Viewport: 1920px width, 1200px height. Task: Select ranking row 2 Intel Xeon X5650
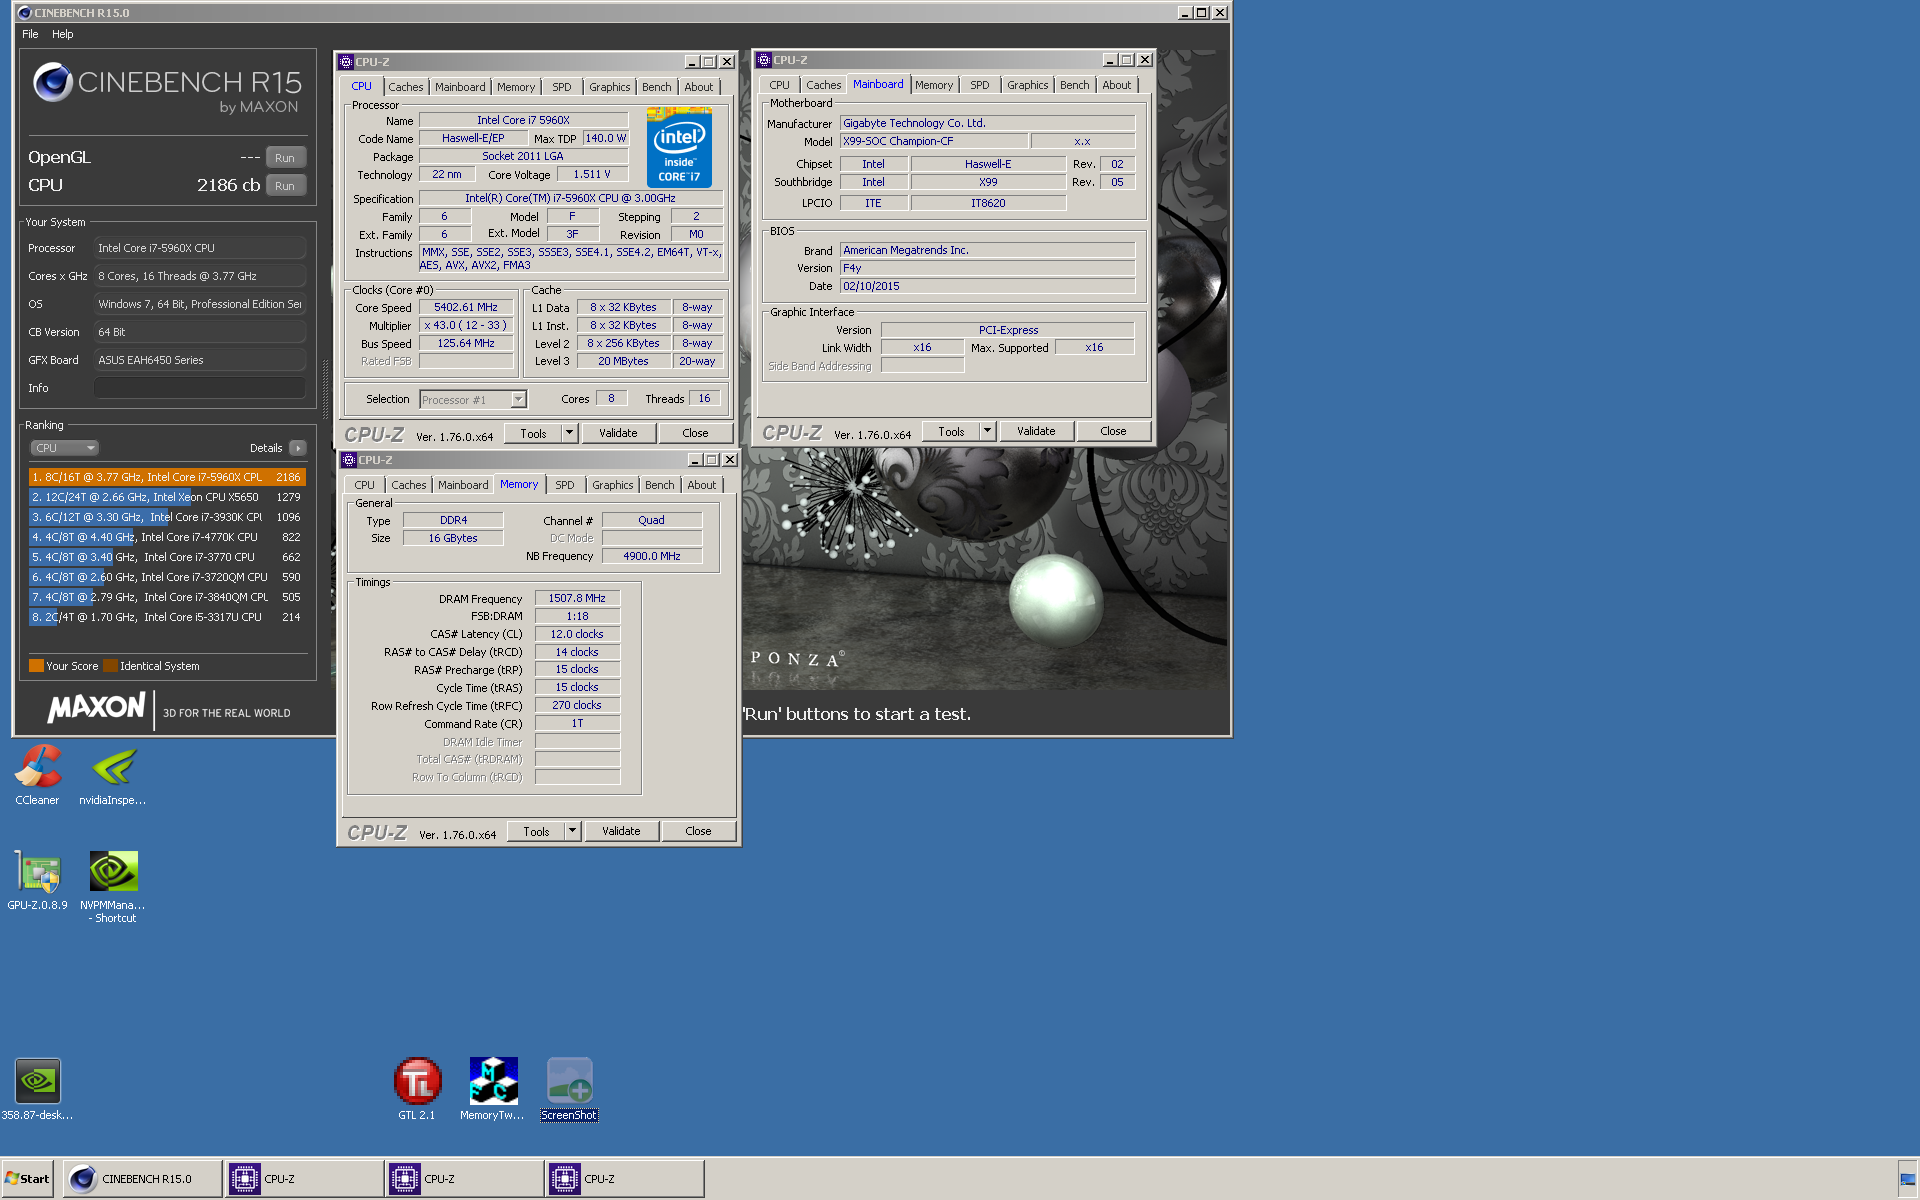click(x=167, y=497)
